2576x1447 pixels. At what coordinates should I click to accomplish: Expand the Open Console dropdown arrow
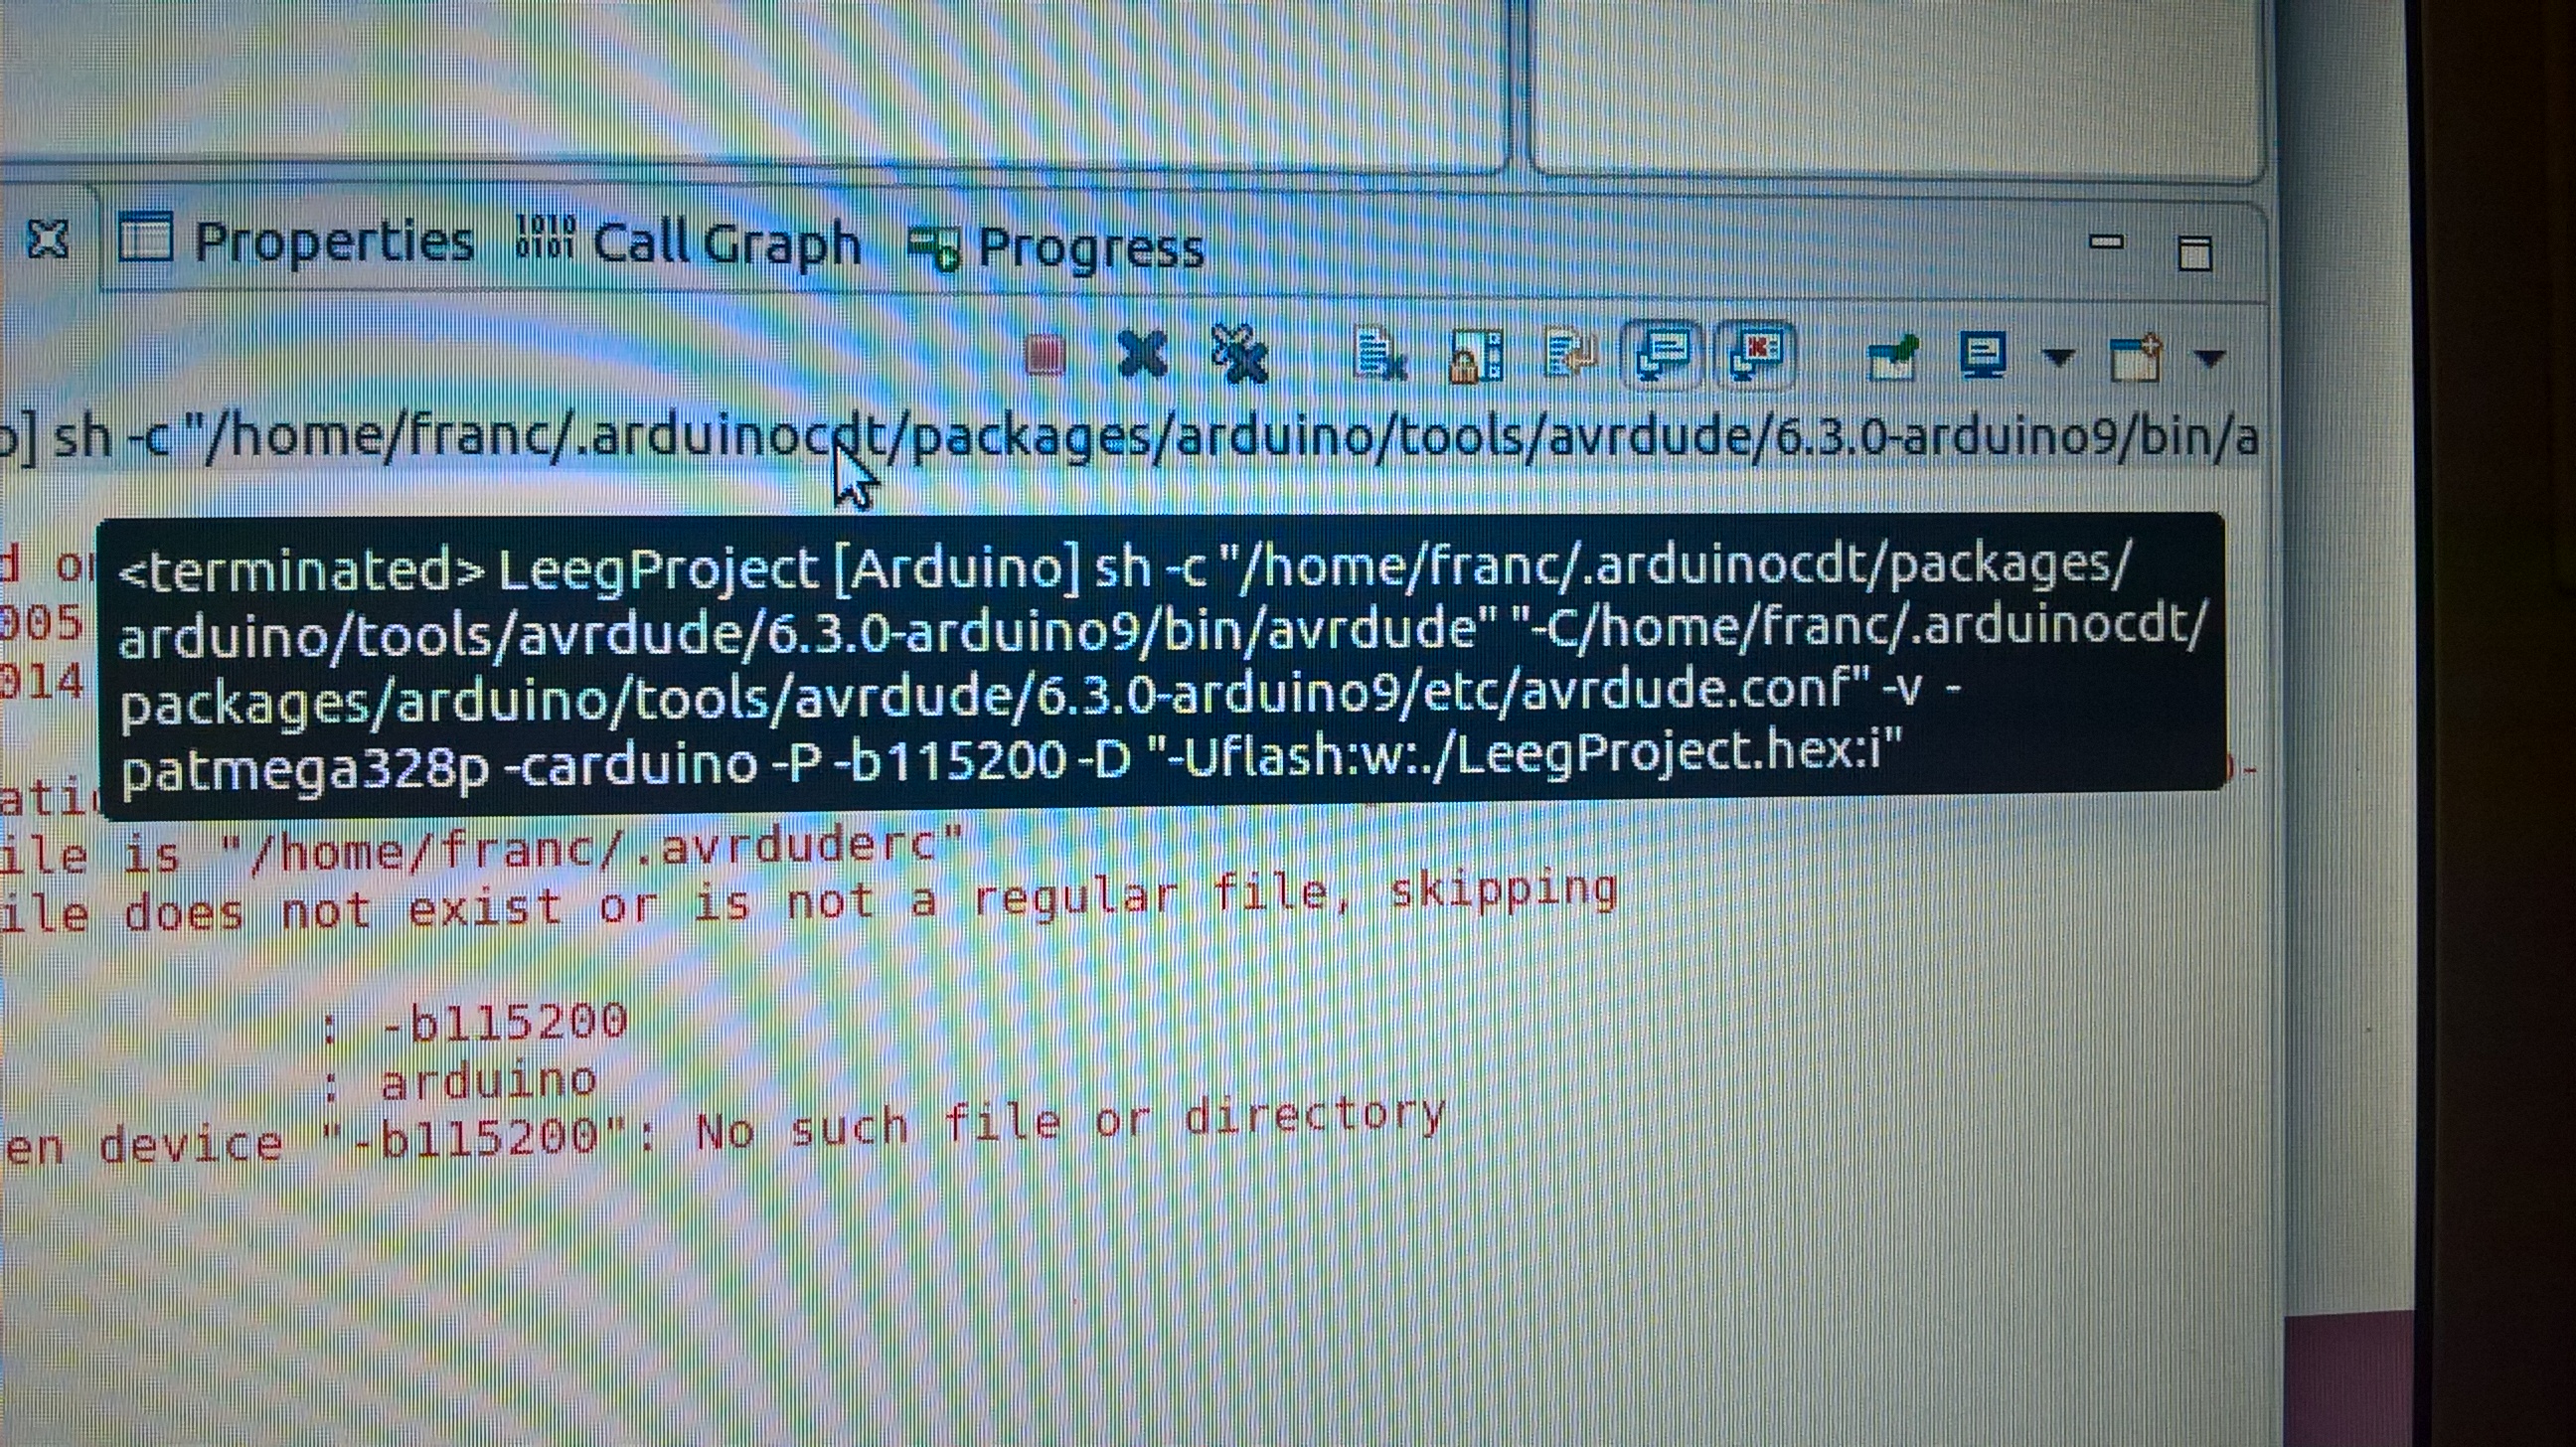[2209, 357]
